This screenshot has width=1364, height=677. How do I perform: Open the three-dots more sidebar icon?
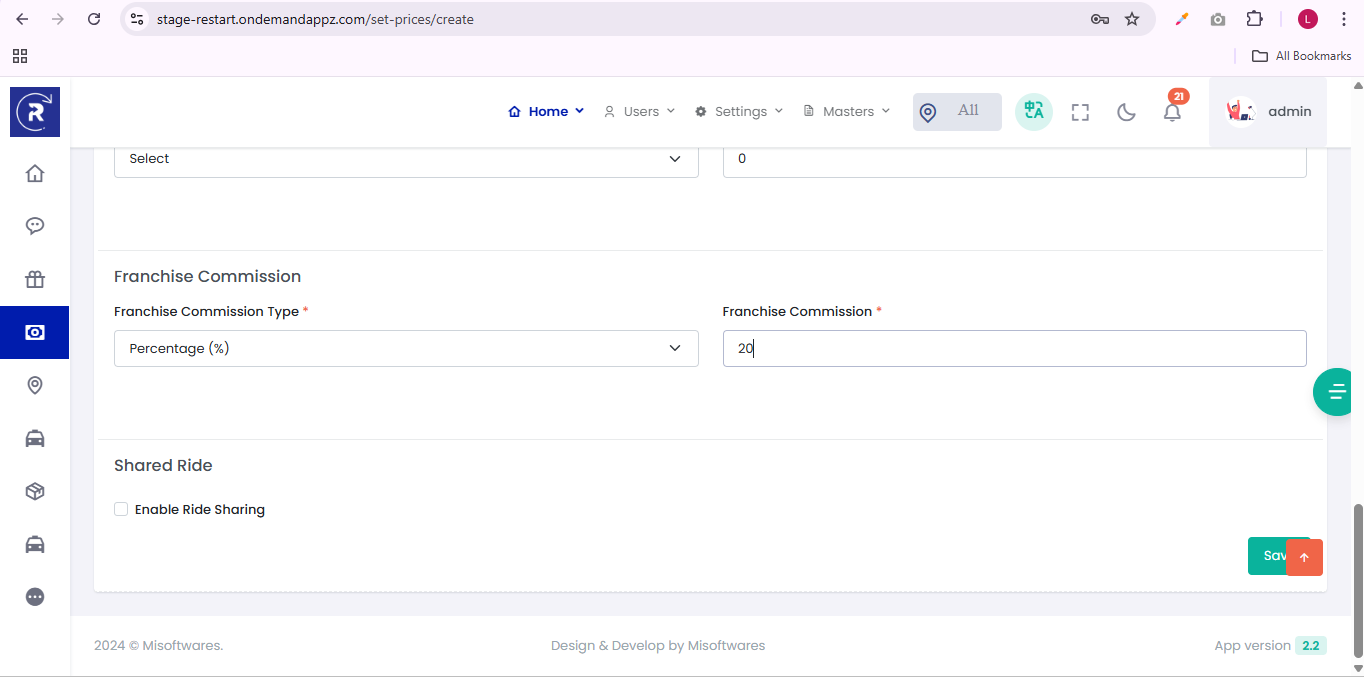click(35, 597)
